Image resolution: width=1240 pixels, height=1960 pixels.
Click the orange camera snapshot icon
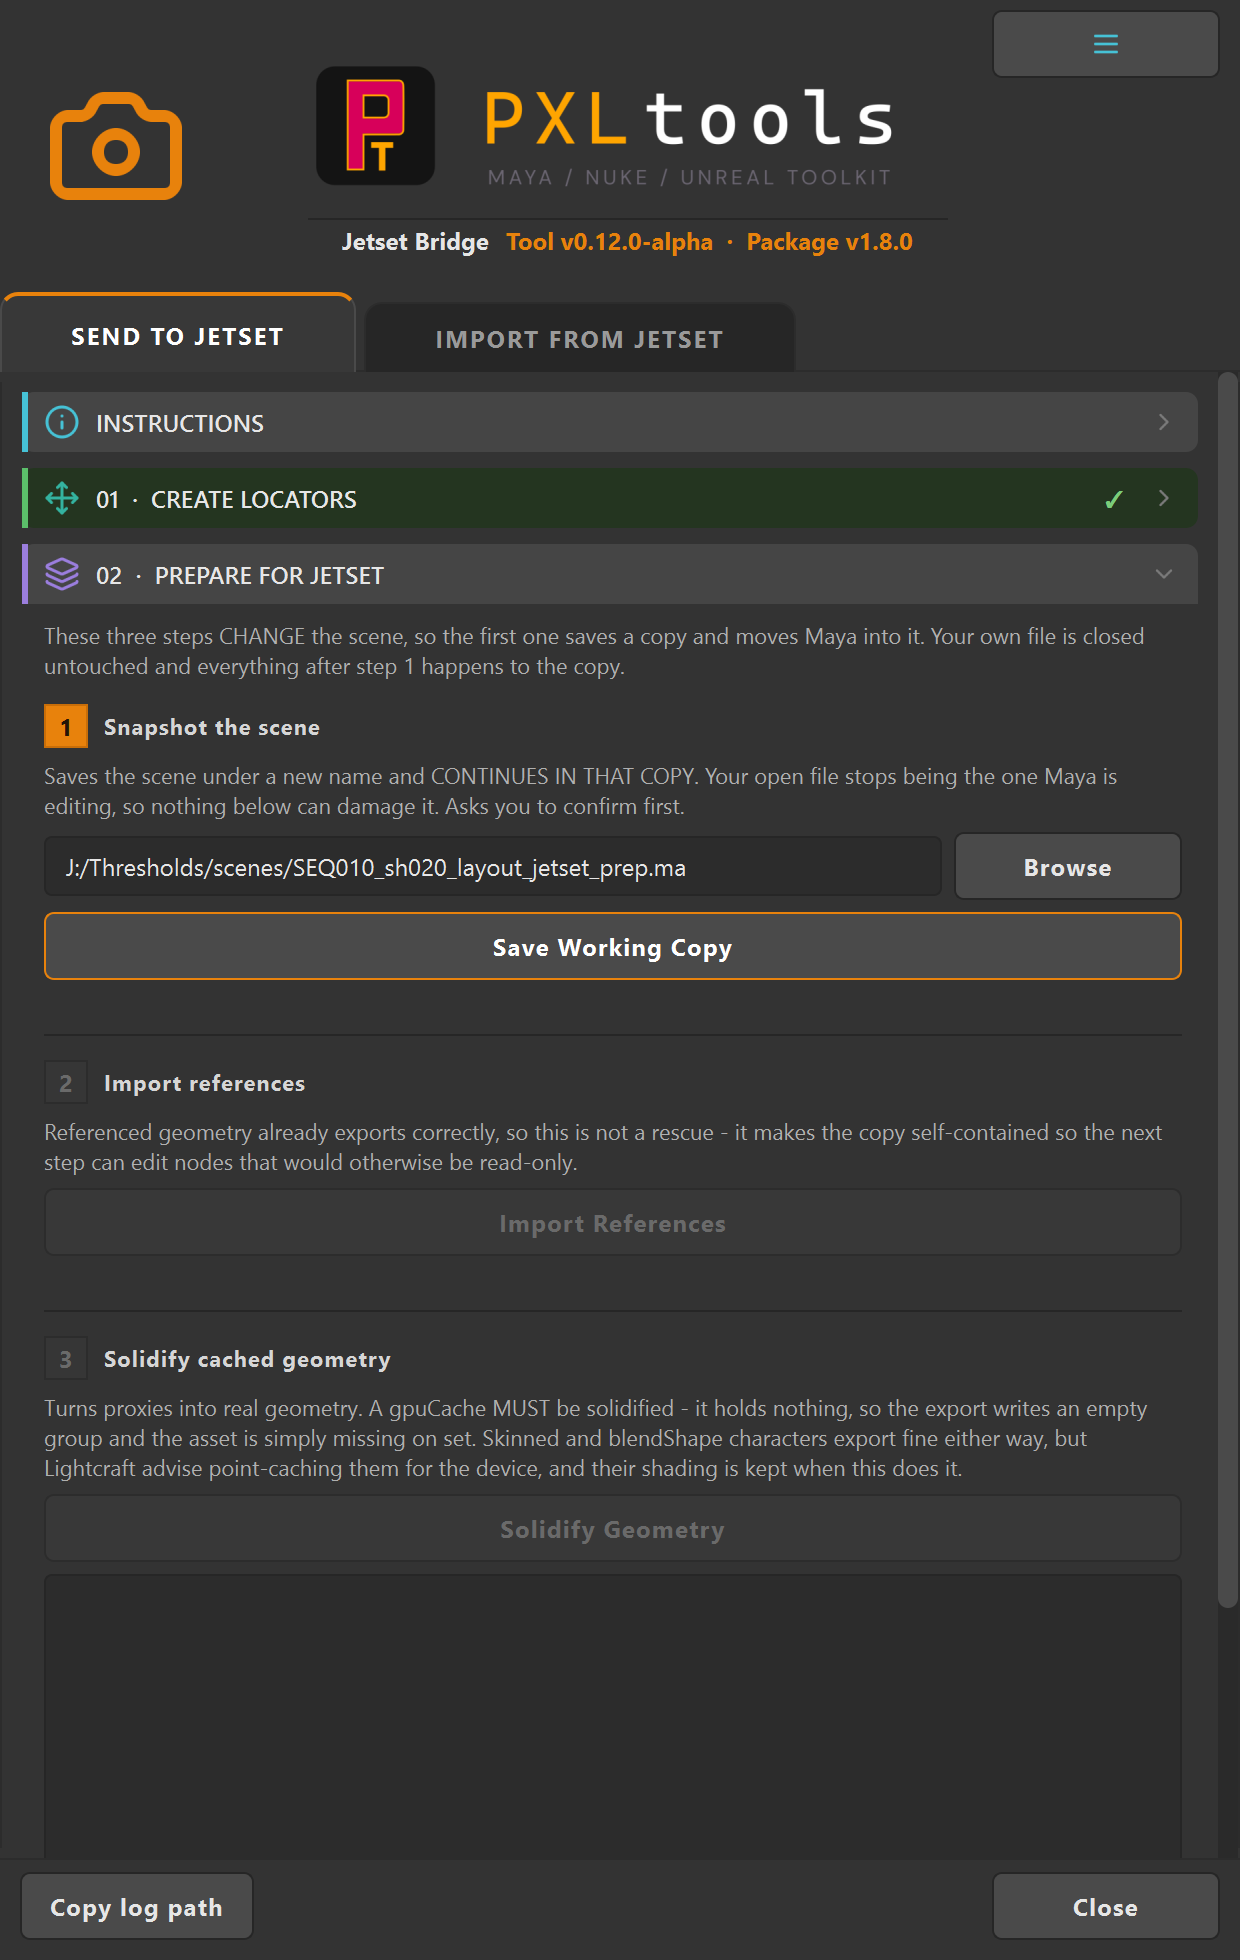tap(116, 146)
